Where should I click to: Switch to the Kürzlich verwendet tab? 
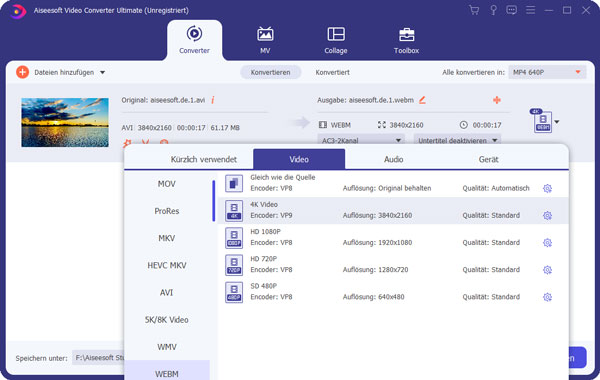pos(204,159)
